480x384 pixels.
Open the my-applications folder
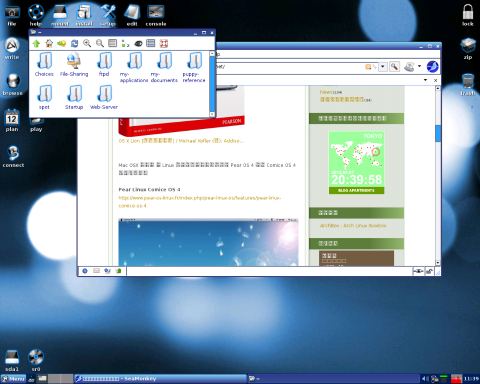pyautogui.click(x=134, y=68)
